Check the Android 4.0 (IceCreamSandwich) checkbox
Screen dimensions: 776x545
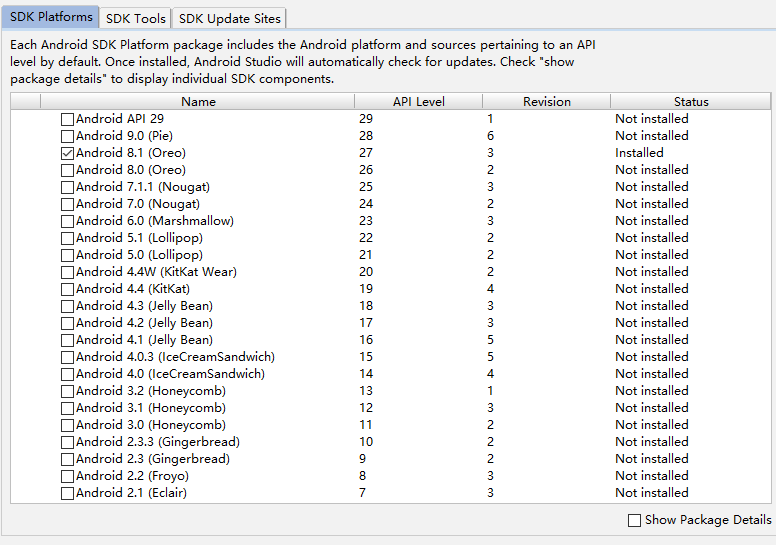coord(67,374)
